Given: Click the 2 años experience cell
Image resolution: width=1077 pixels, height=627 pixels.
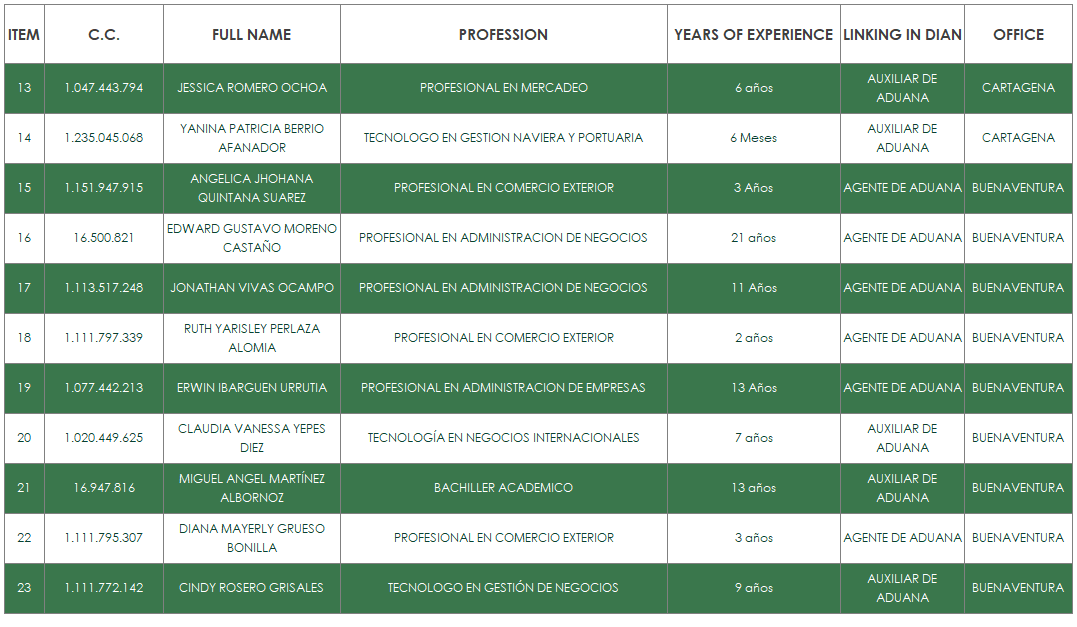Looking at the screenshot, I should tap(753, 338).
